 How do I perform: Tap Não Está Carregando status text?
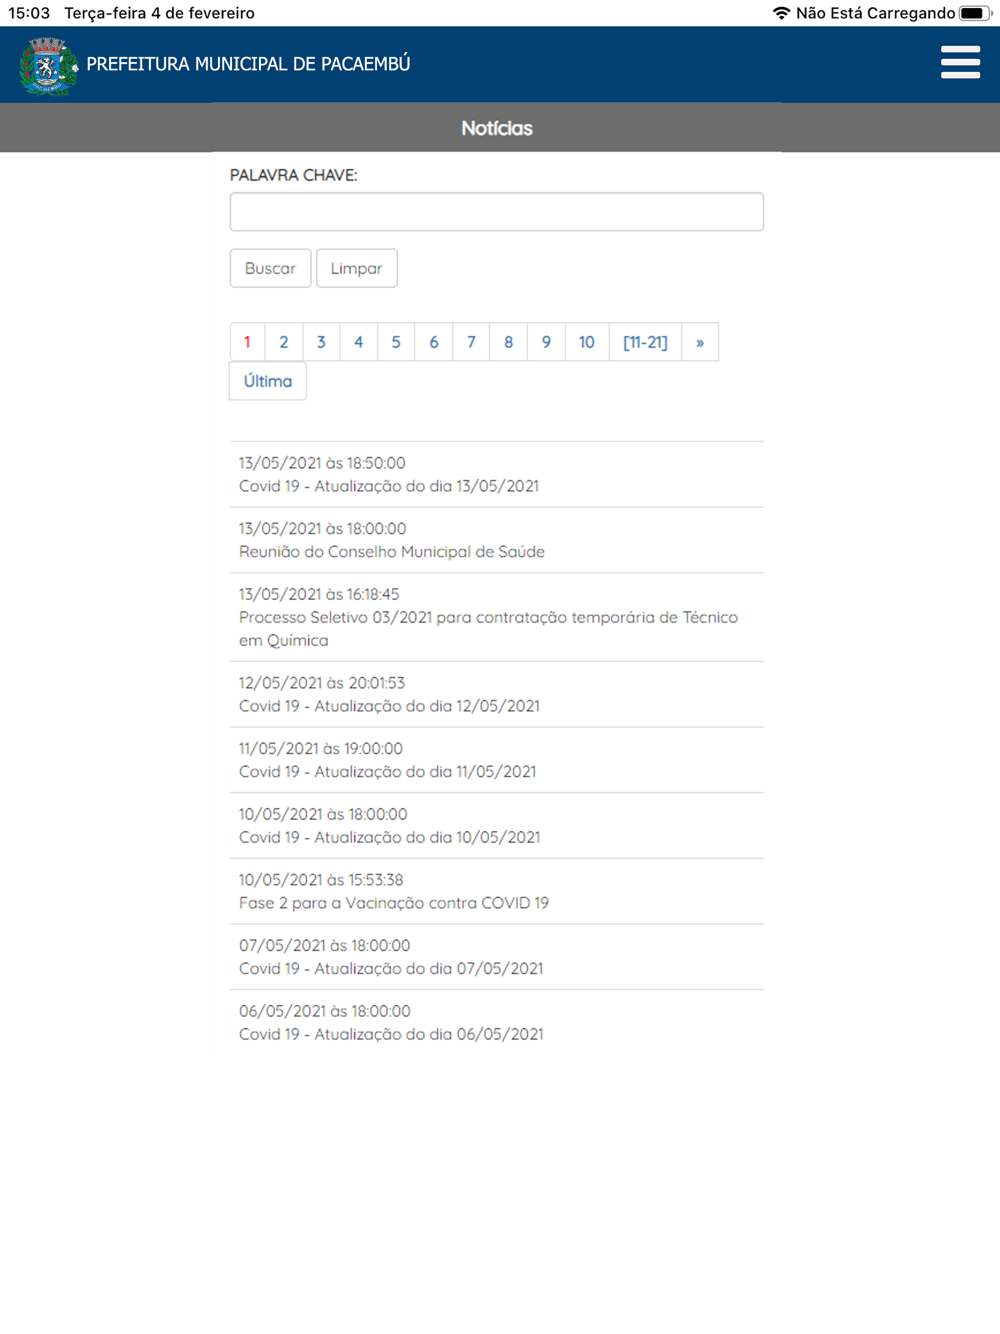(875, 13)
